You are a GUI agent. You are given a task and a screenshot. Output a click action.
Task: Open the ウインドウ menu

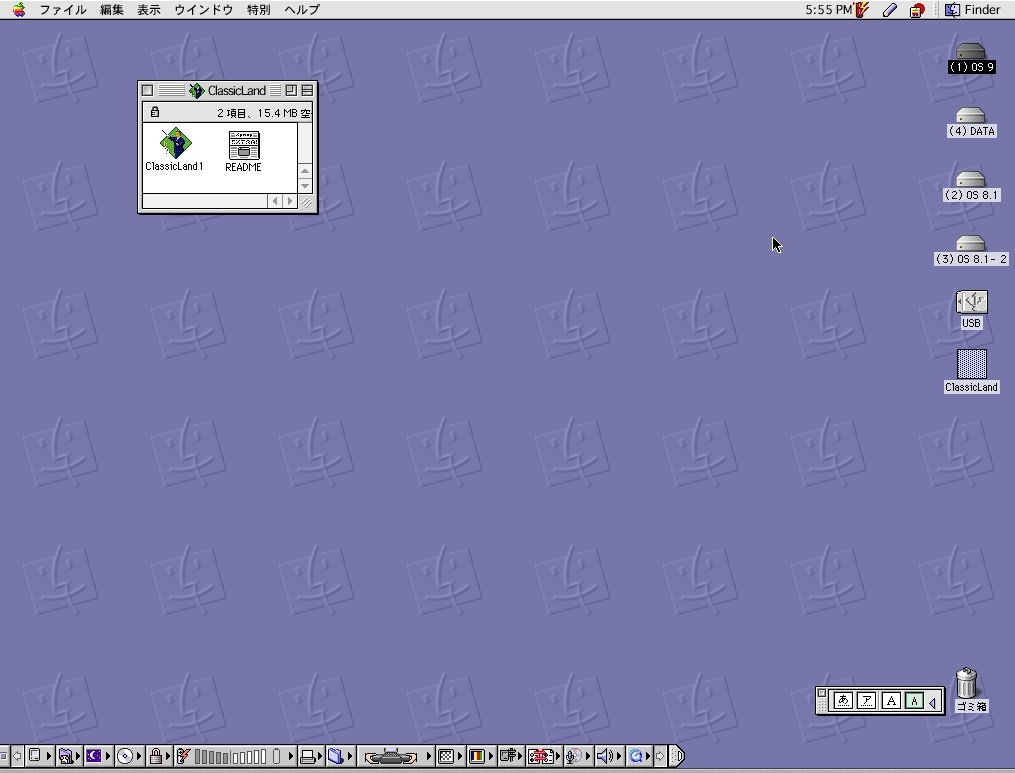(203, 10)
